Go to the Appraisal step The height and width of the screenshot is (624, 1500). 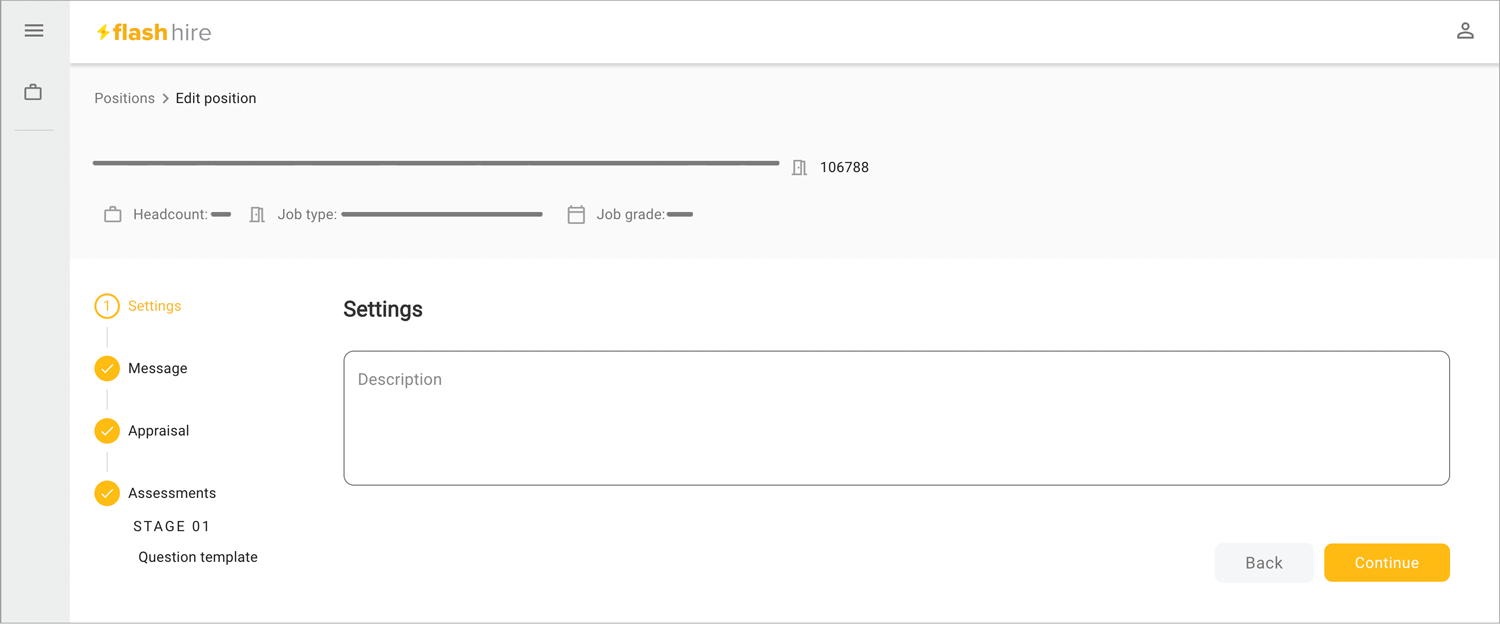coord(159,431)
